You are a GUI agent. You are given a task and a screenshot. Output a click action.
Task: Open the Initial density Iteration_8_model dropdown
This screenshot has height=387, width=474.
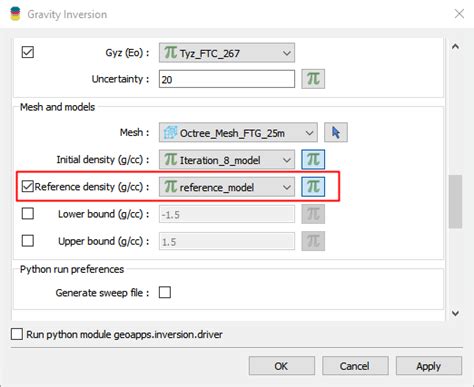pos(227,160)
